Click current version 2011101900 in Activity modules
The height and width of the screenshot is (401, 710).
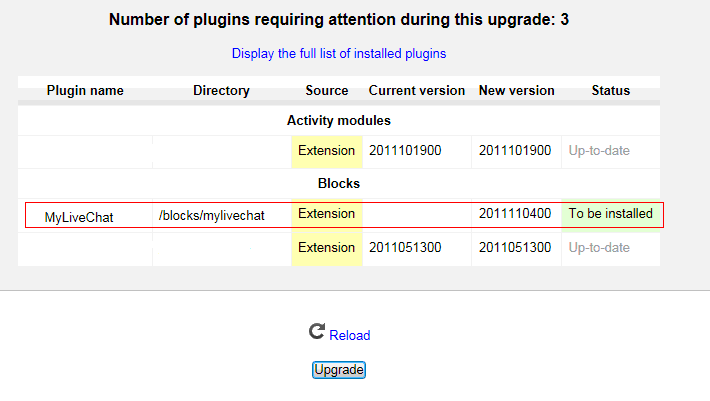(x=405, y=151)
